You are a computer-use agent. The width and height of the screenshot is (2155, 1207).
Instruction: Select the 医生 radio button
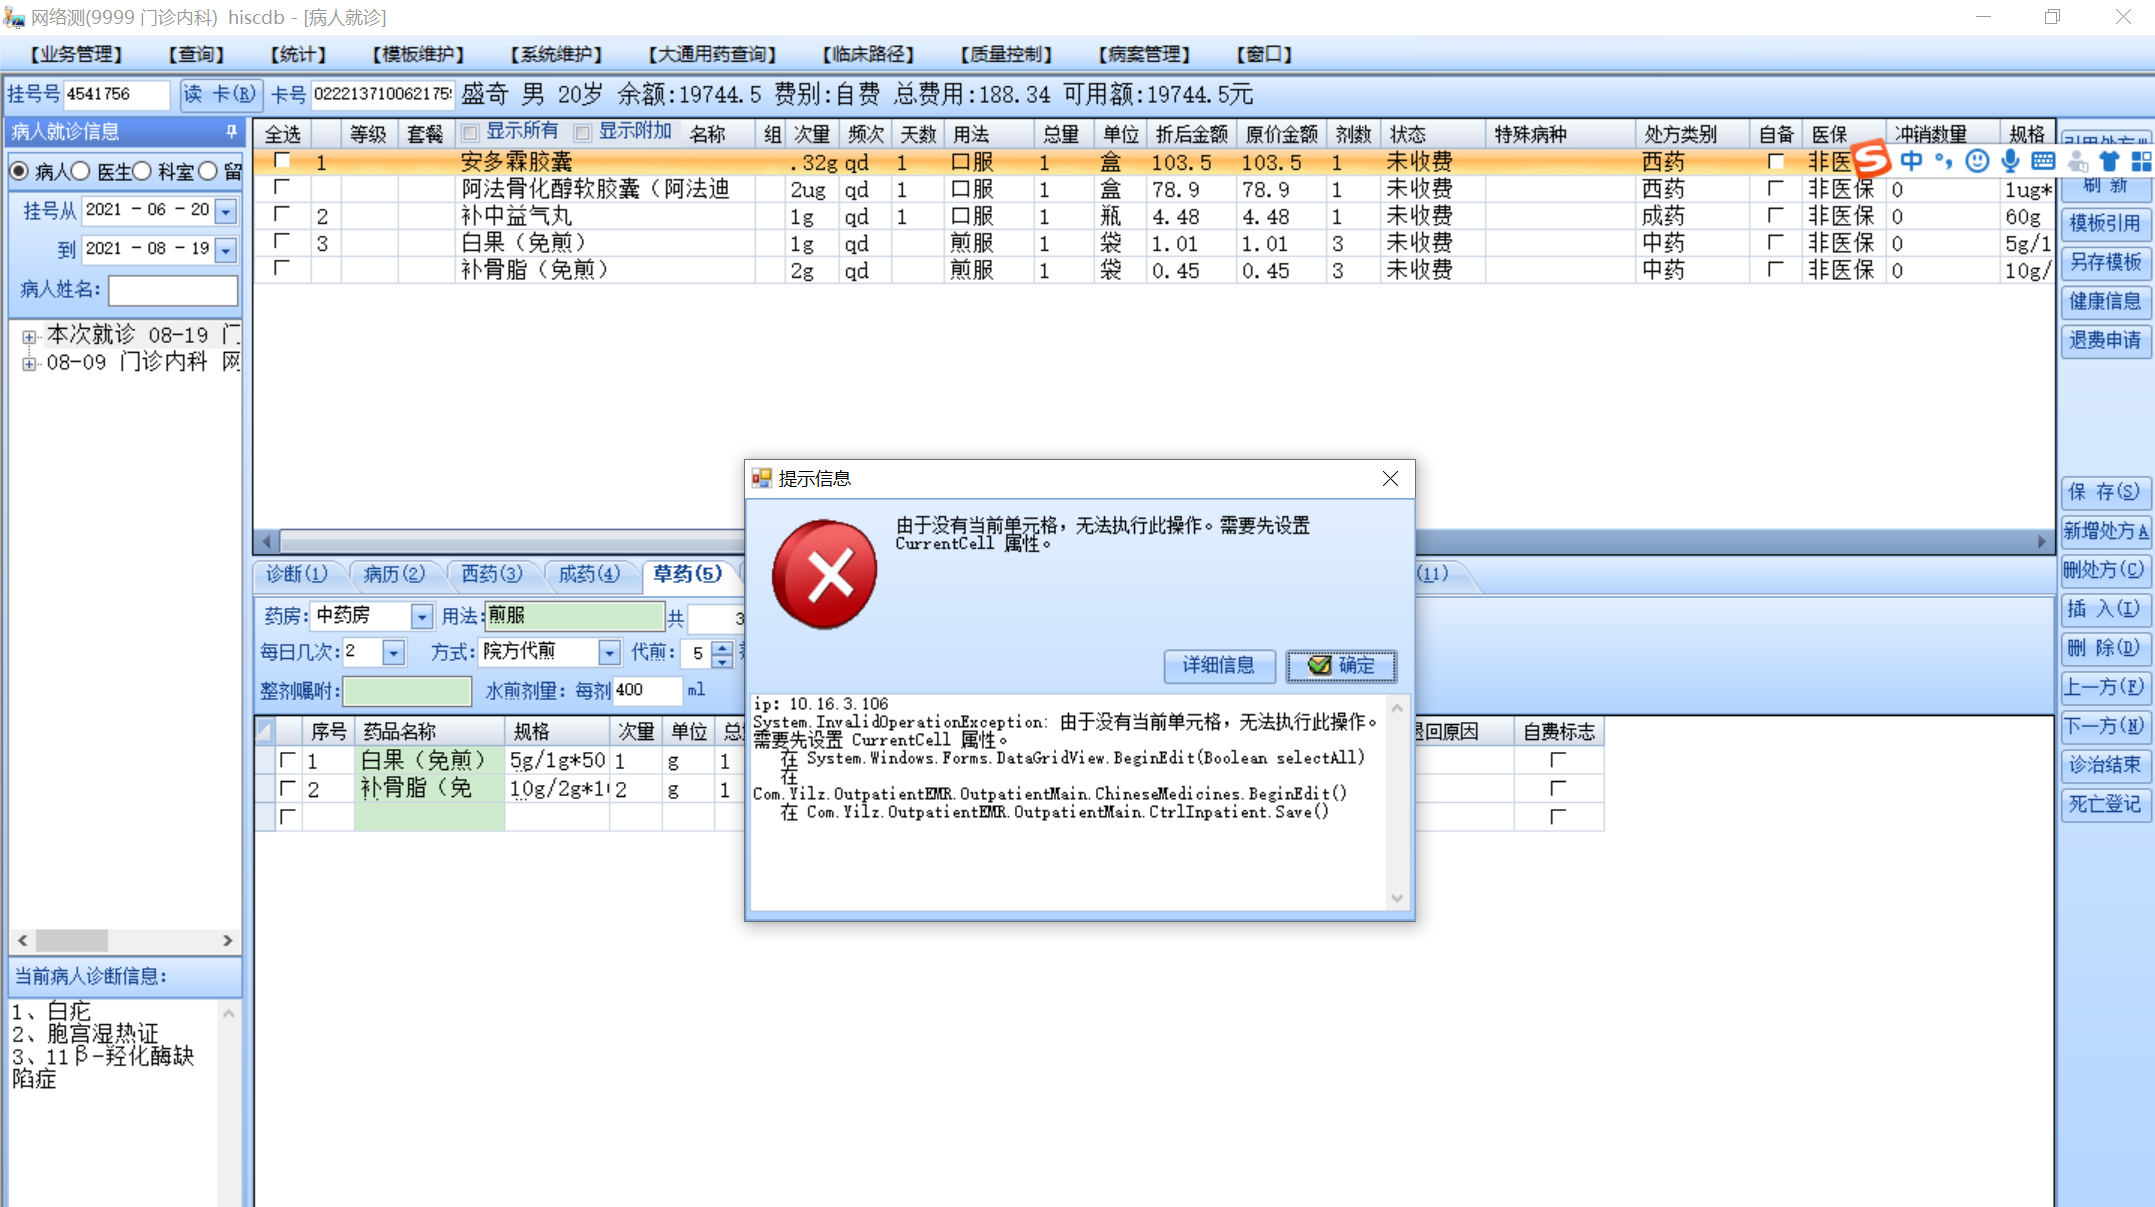tap(81, 171)
